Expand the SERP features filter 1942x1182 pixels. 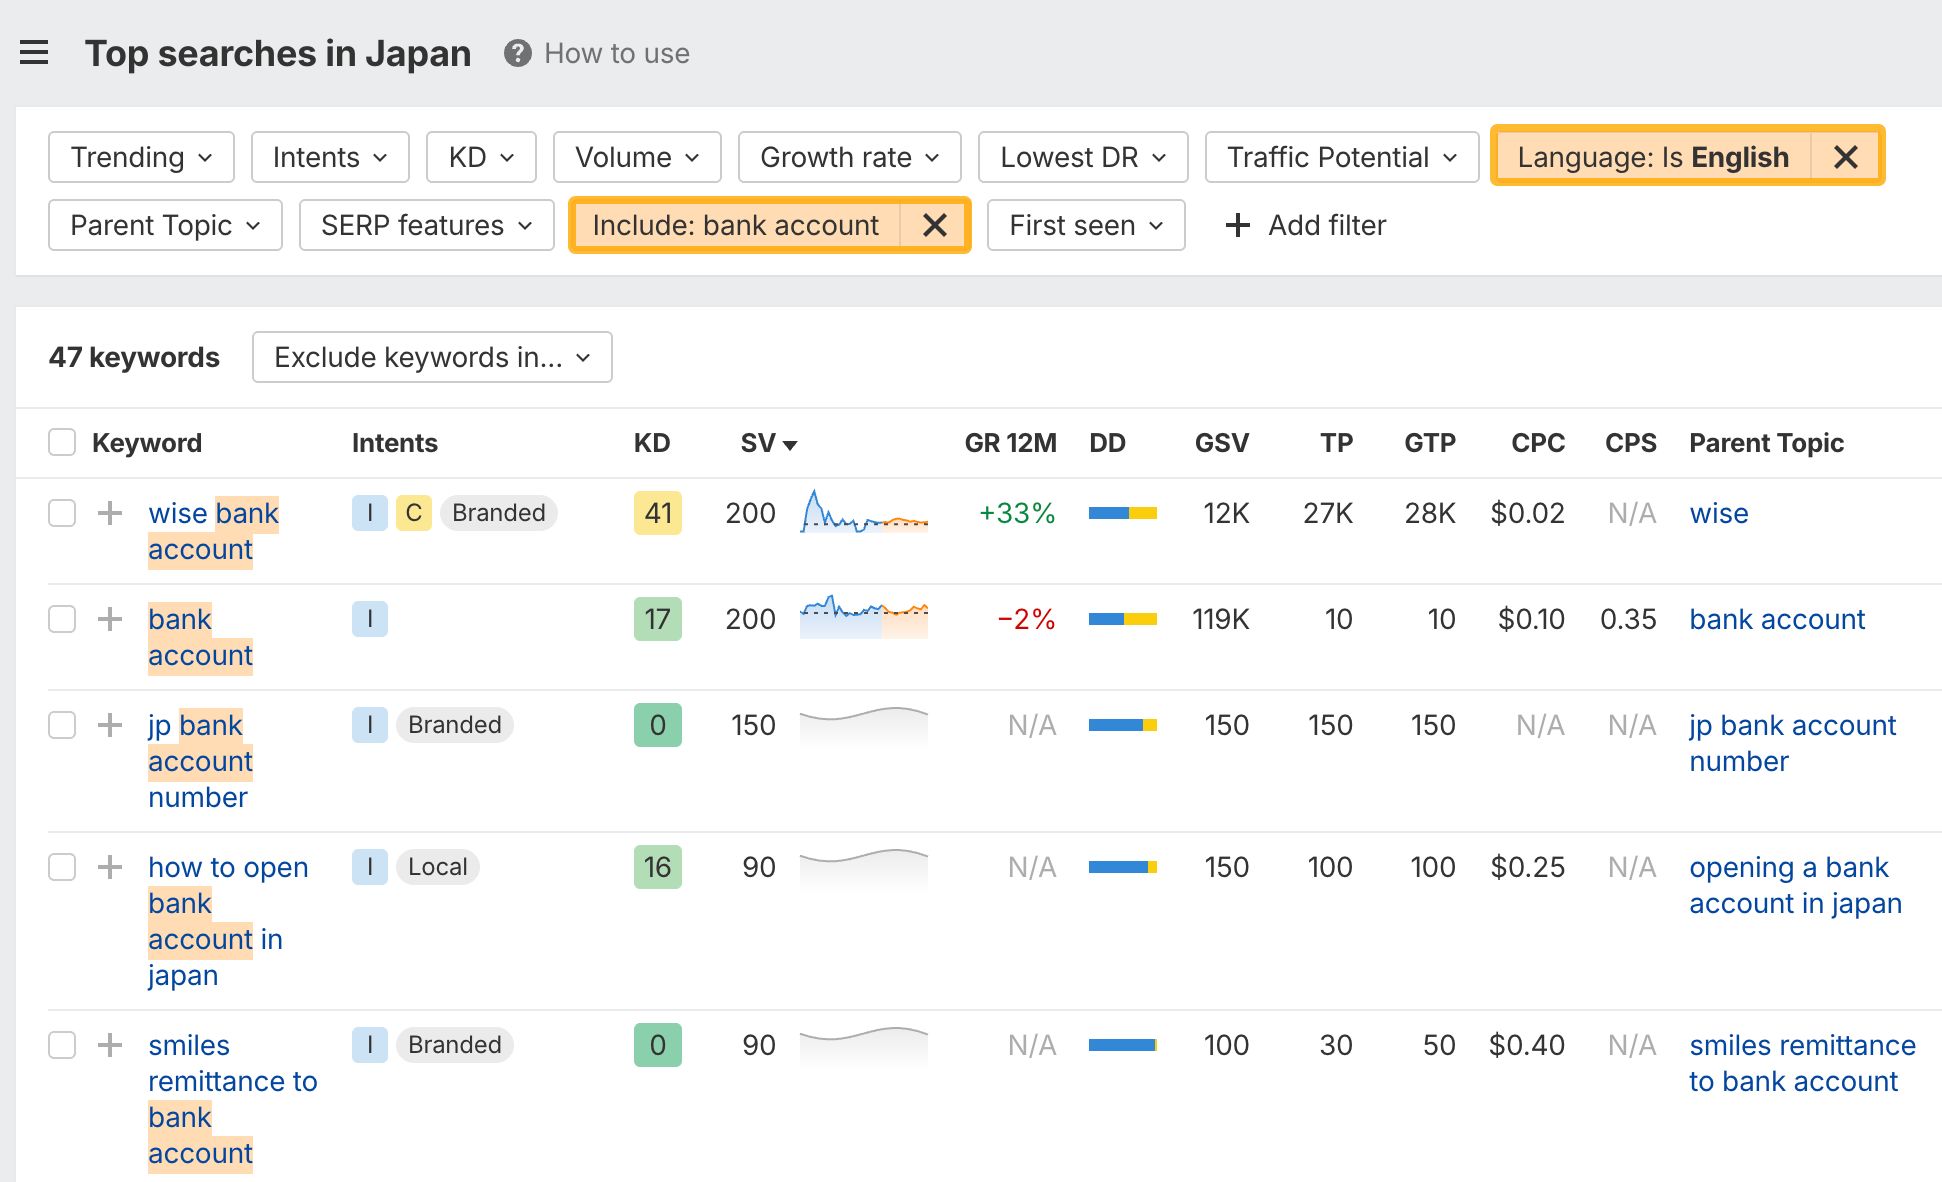point(426,225)
